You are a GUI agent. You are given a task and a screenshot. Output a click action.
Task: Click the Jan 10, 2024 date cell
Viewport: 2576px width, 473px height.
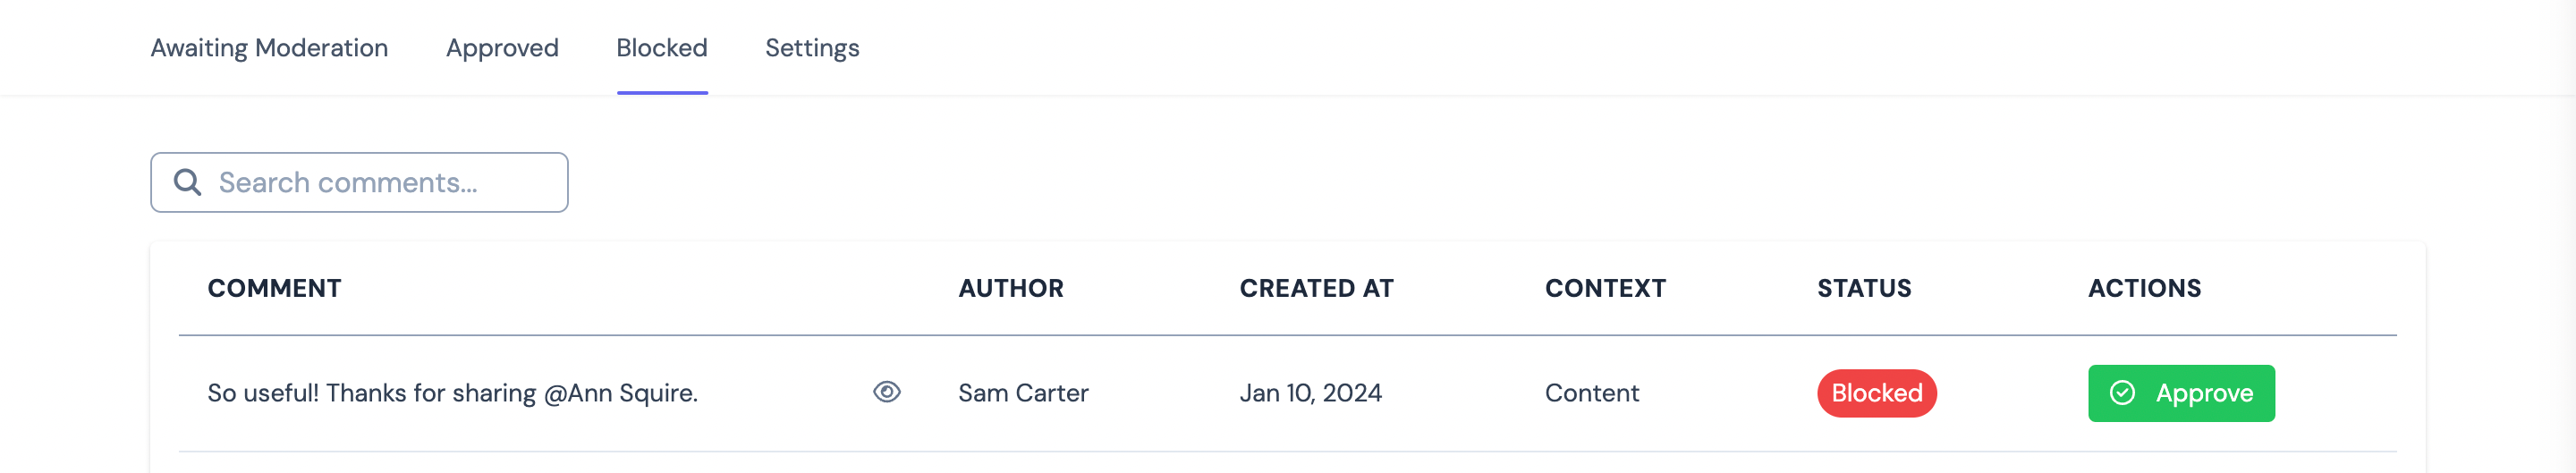pos(1310,393)
